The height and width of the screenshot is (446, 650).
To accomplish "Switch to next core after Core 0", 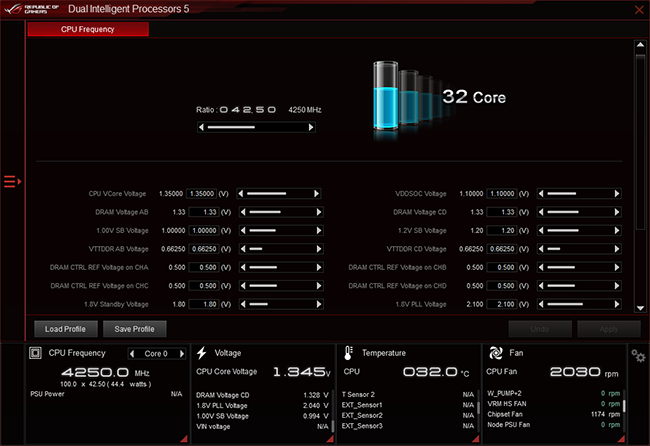I will tap(182, 354).
